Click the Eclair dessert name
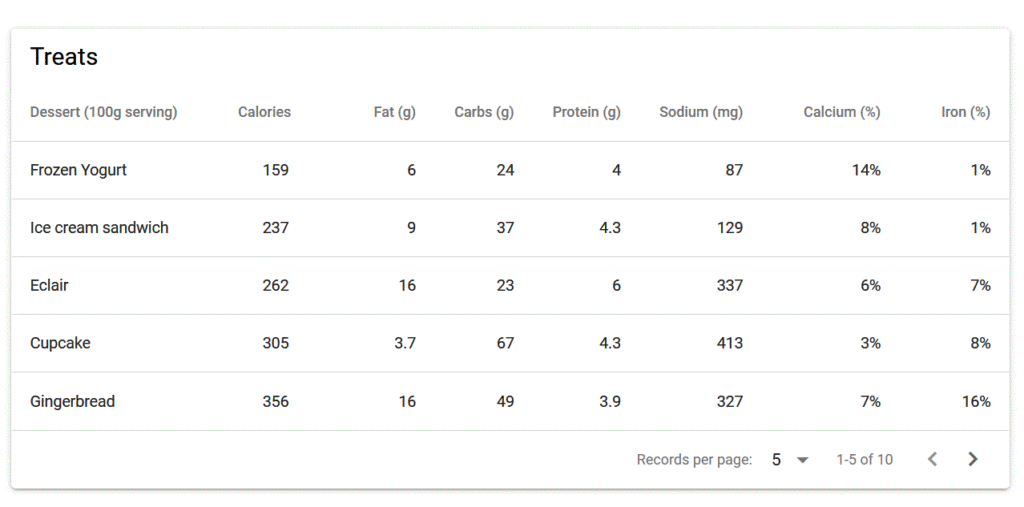 click(49, 286)
